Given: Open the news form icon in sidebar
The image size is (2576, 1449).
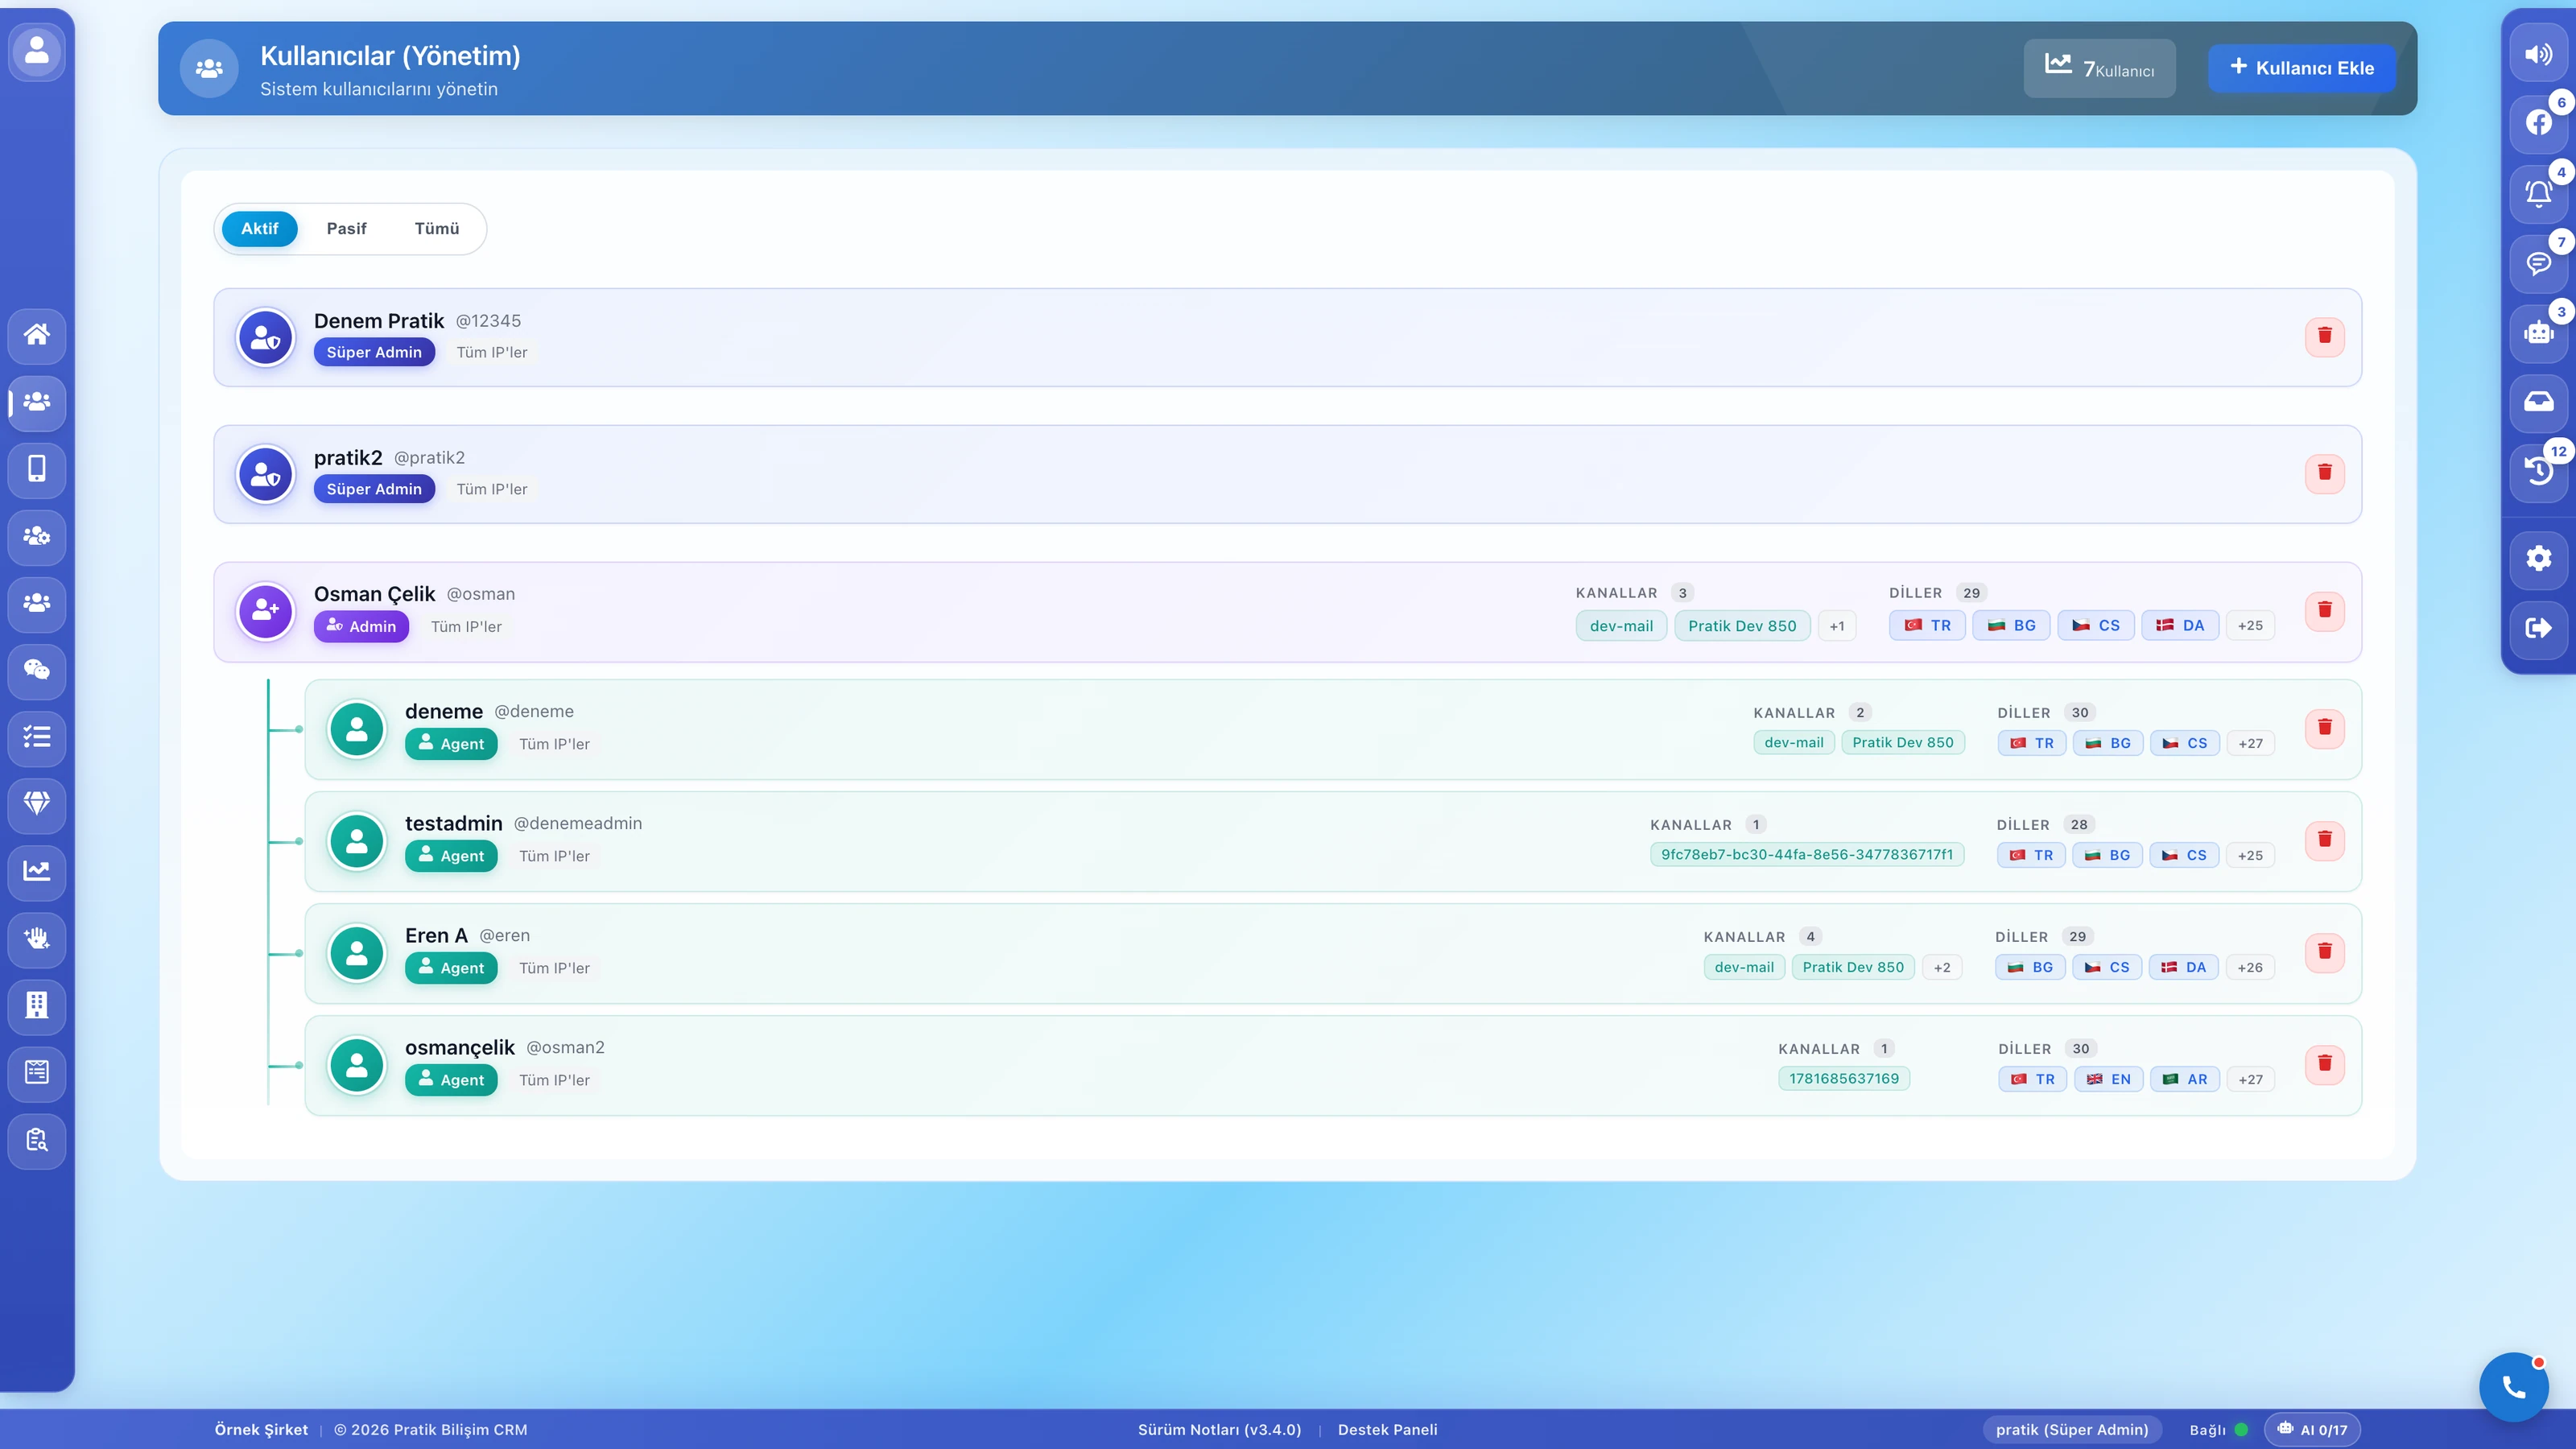Looking at the screenshot, I should coord(37,1072).
